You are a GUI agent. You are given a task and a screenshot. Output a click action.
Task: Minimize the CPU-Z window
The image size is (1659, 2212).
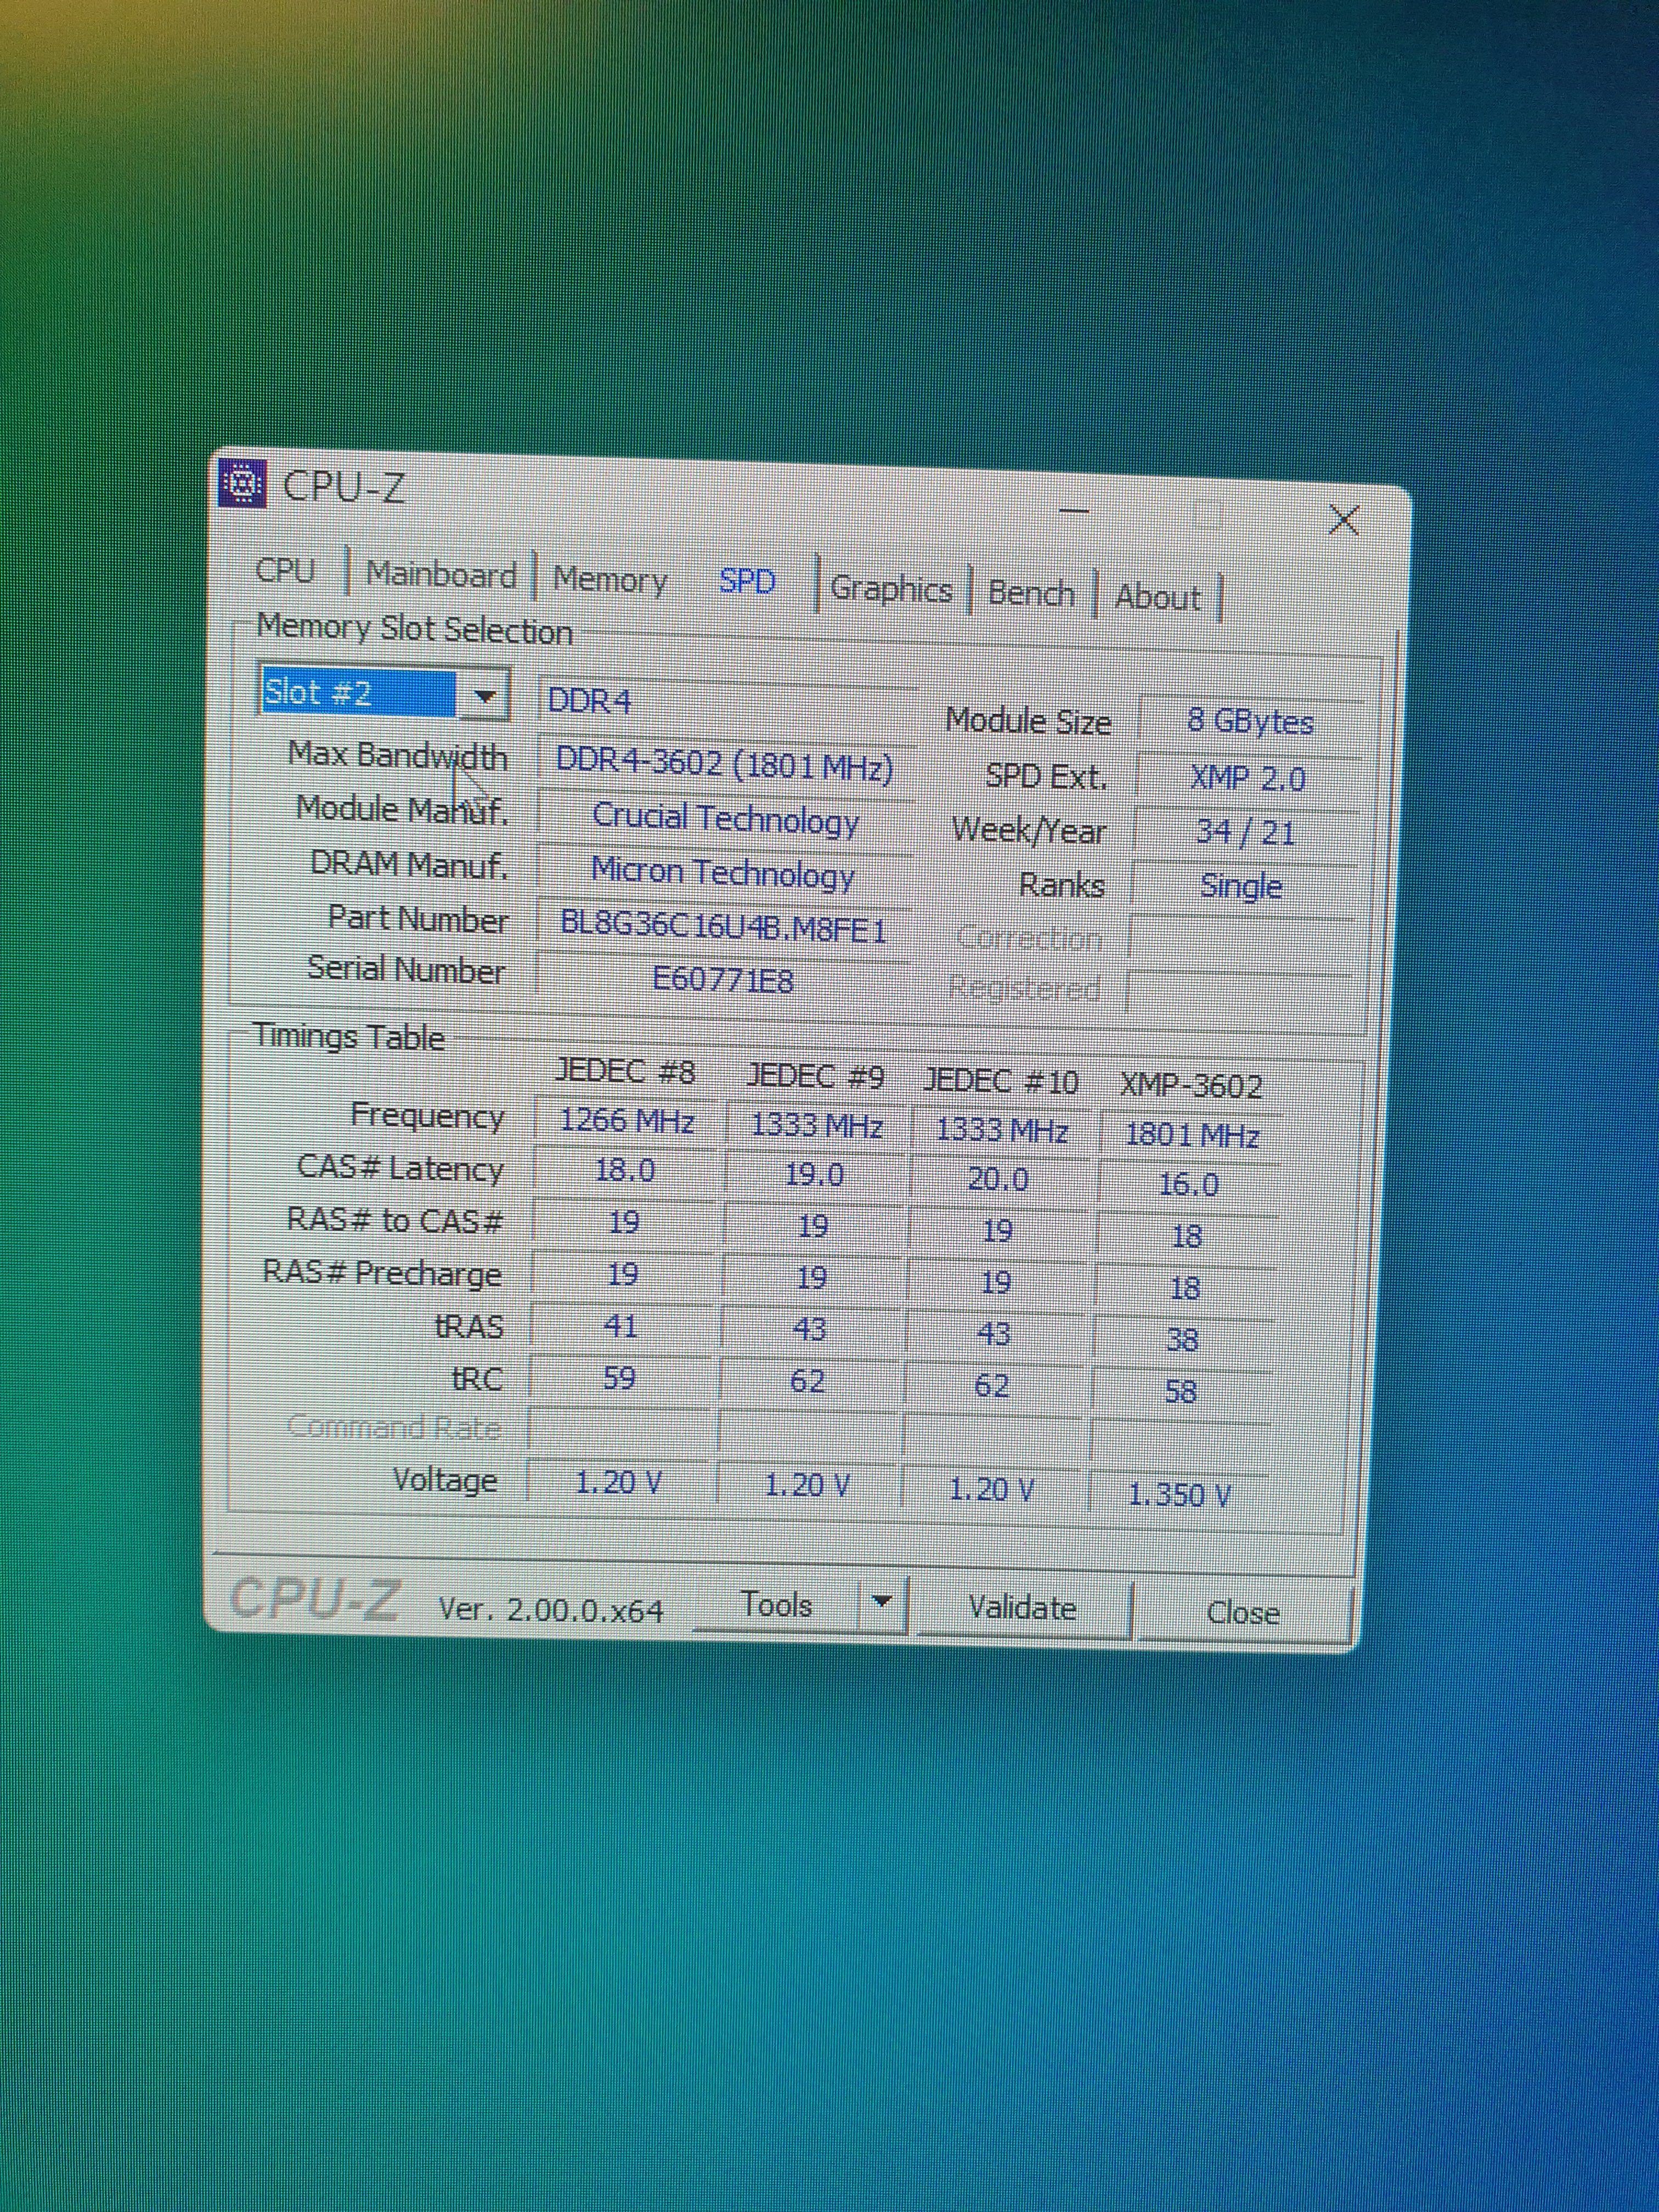(x=1074, y=511)
